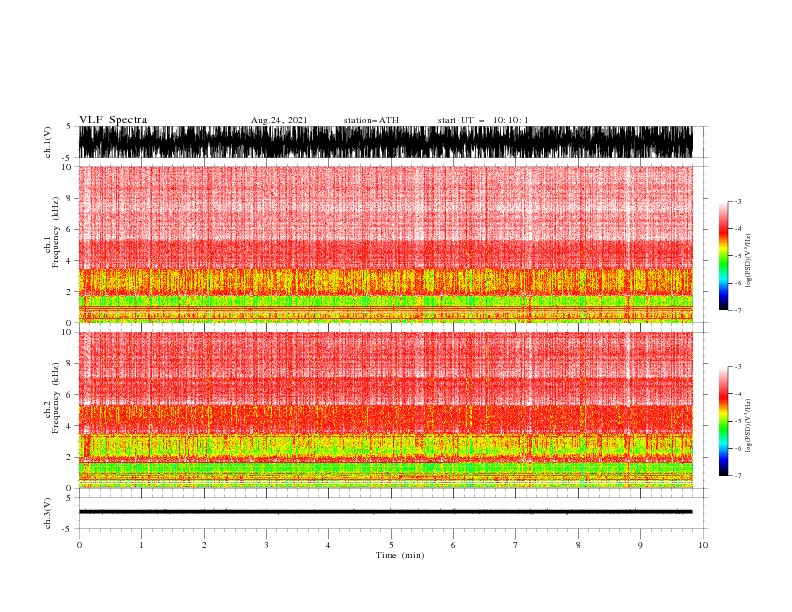This screenshot has height=612, width=792.
Task: Click the 'start UT = 10:10:1' text
Action: pos(483,120)
